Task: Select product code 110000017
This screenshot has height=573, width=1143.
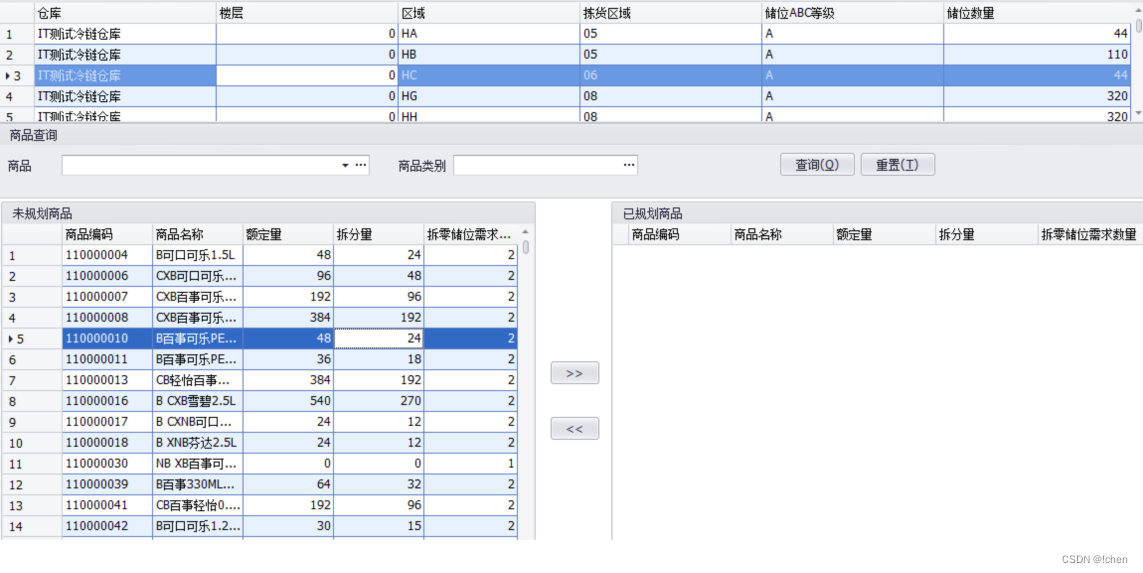Action: [x=107, y=422]
